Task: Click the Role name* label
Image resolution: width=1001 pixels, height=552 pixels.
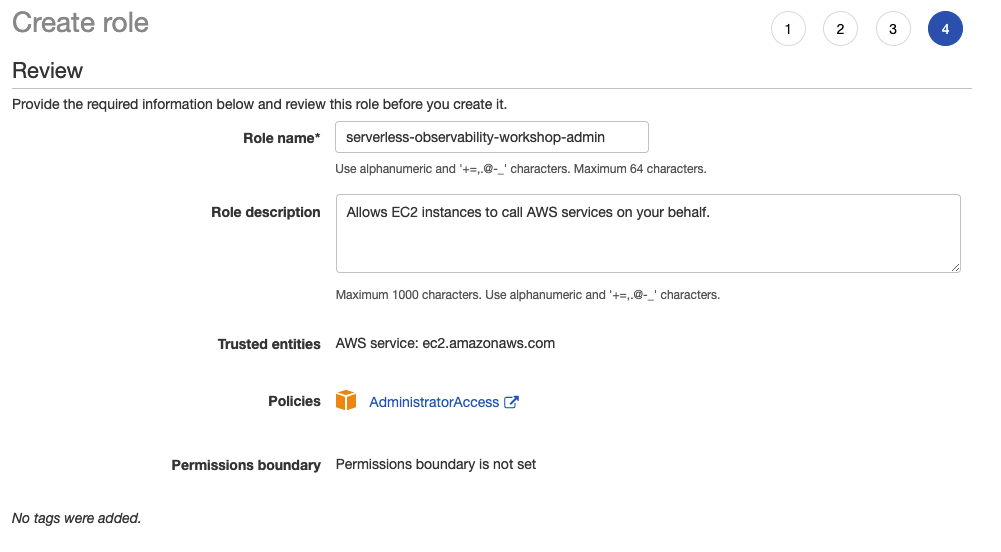Action: pyautogui.click(x=282, y=138)
